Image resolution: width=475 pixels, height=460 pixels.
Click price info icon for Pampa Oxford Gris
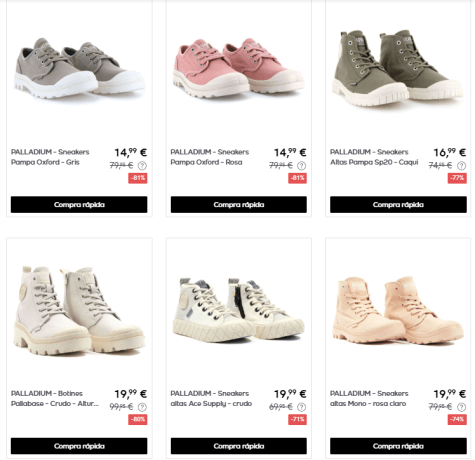[x=142, y=165]
